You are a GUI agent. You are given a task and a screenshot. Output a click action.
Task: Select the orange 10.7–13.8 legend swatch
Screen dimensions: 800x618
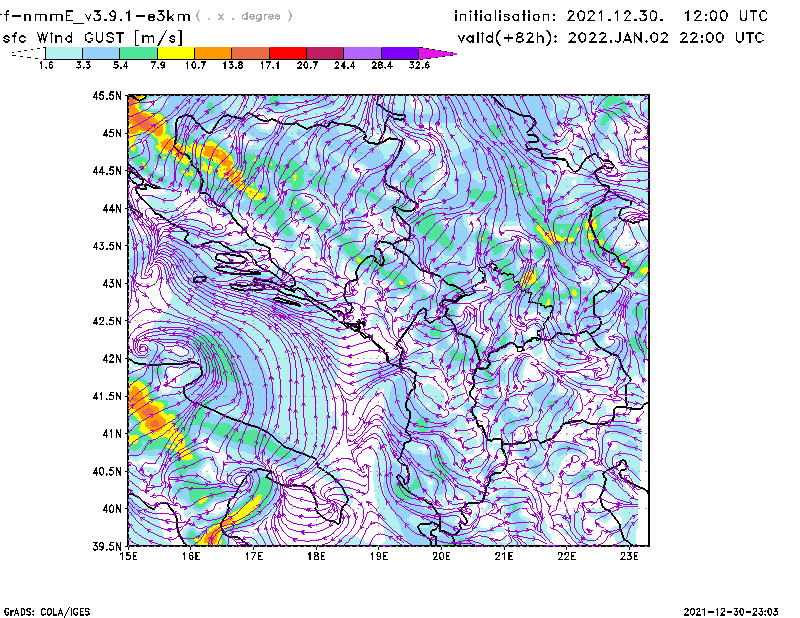213,53
